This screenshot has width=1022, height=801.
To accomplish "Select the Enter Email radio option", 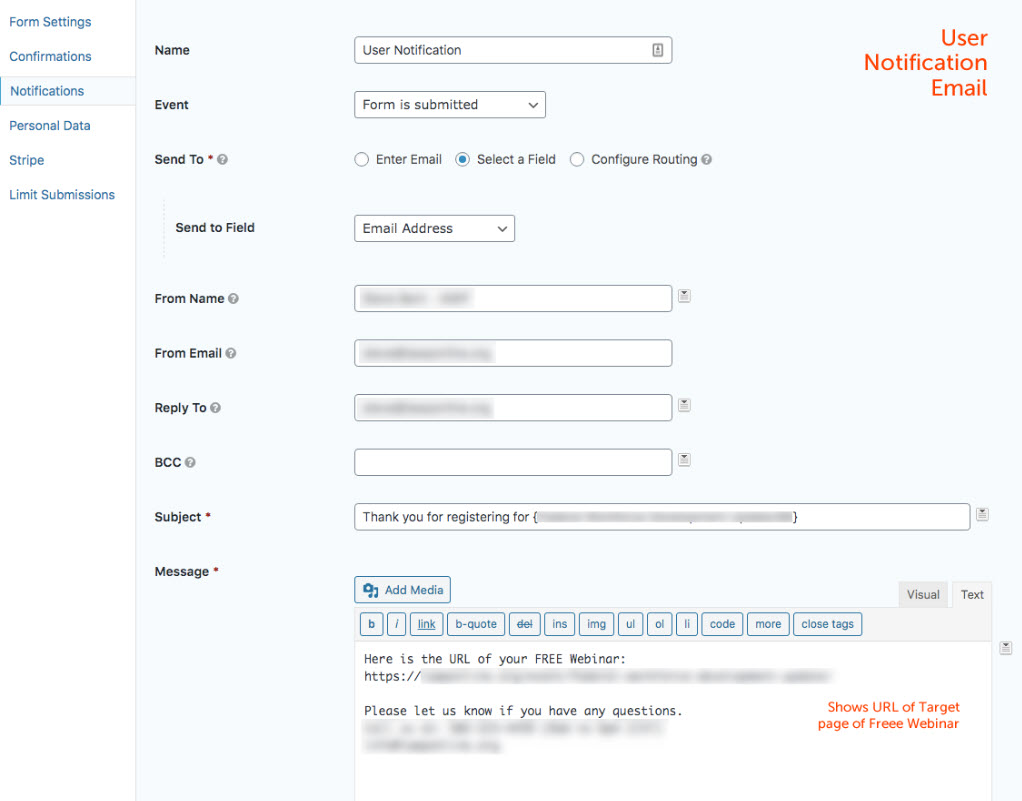I will 362,160.
